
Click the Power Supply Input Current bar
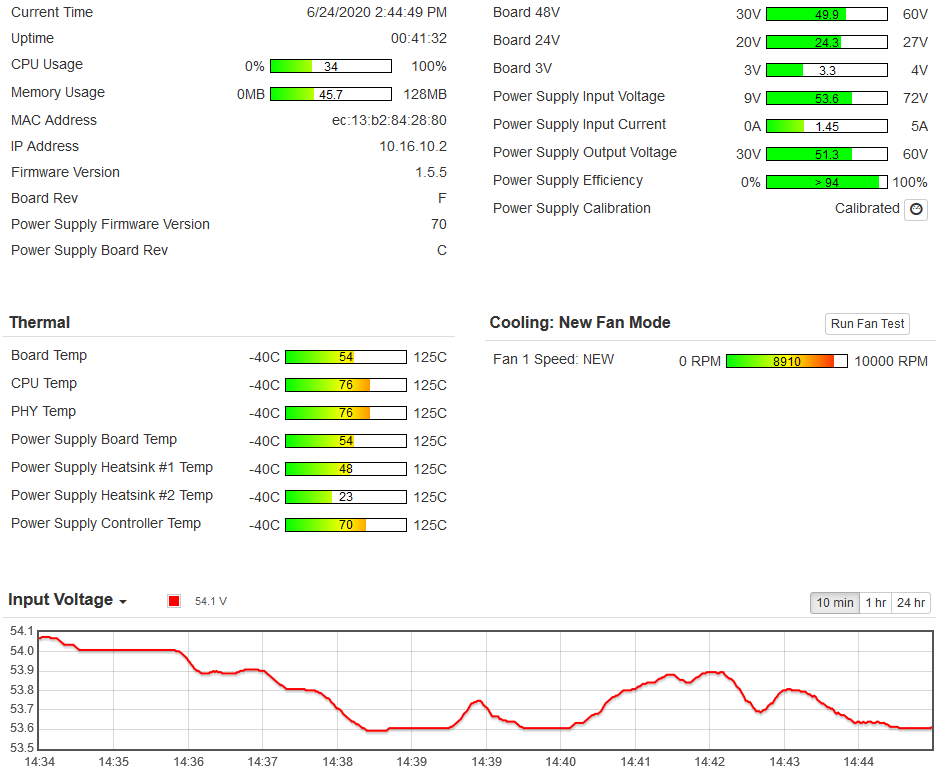coord(826,126)
